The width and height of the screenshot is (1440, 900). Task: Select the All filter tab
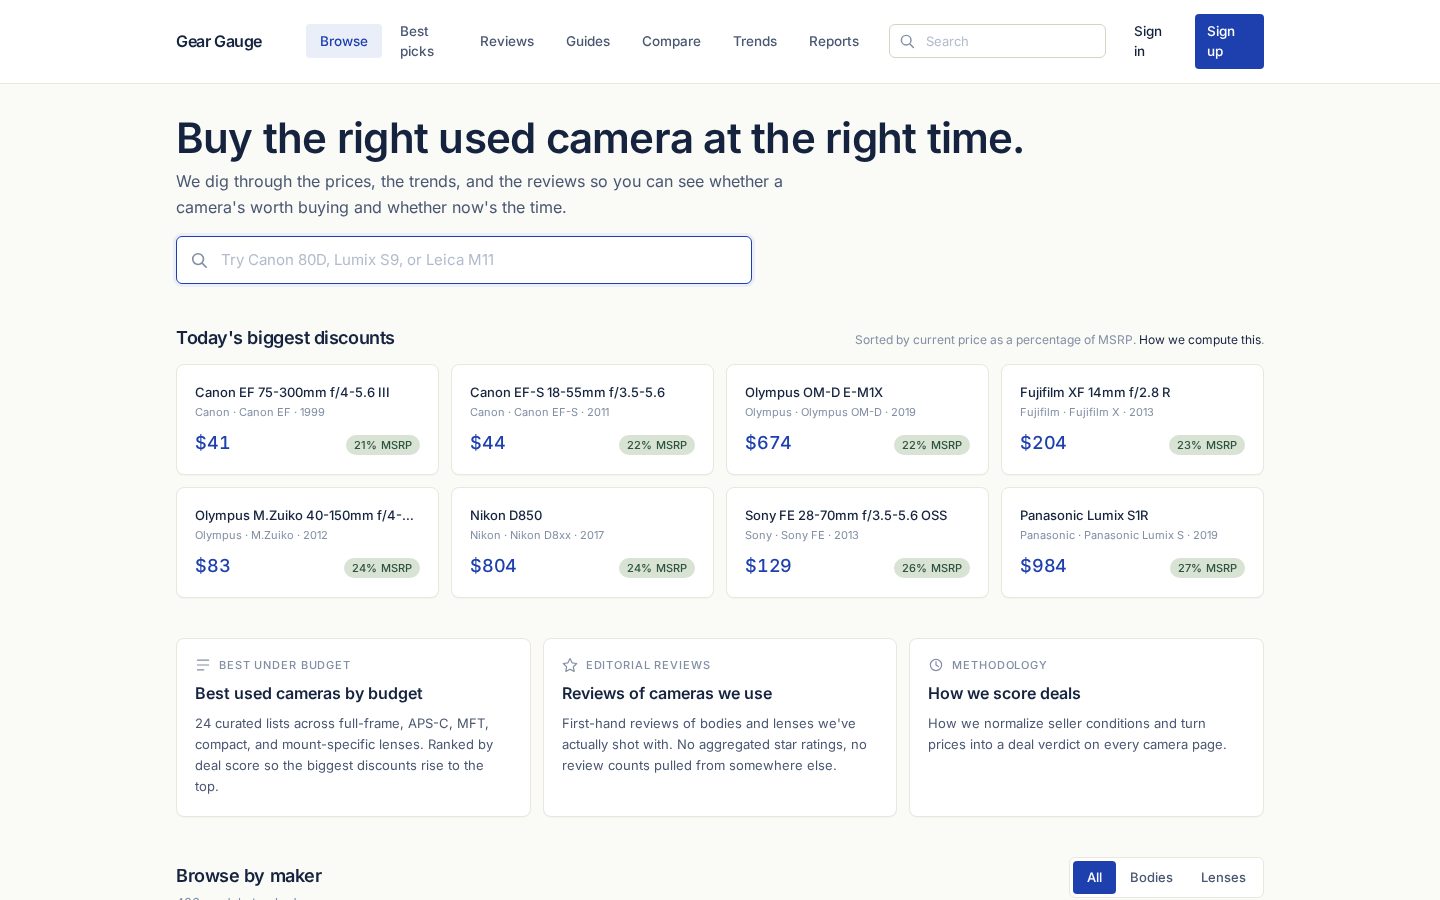1094,877
